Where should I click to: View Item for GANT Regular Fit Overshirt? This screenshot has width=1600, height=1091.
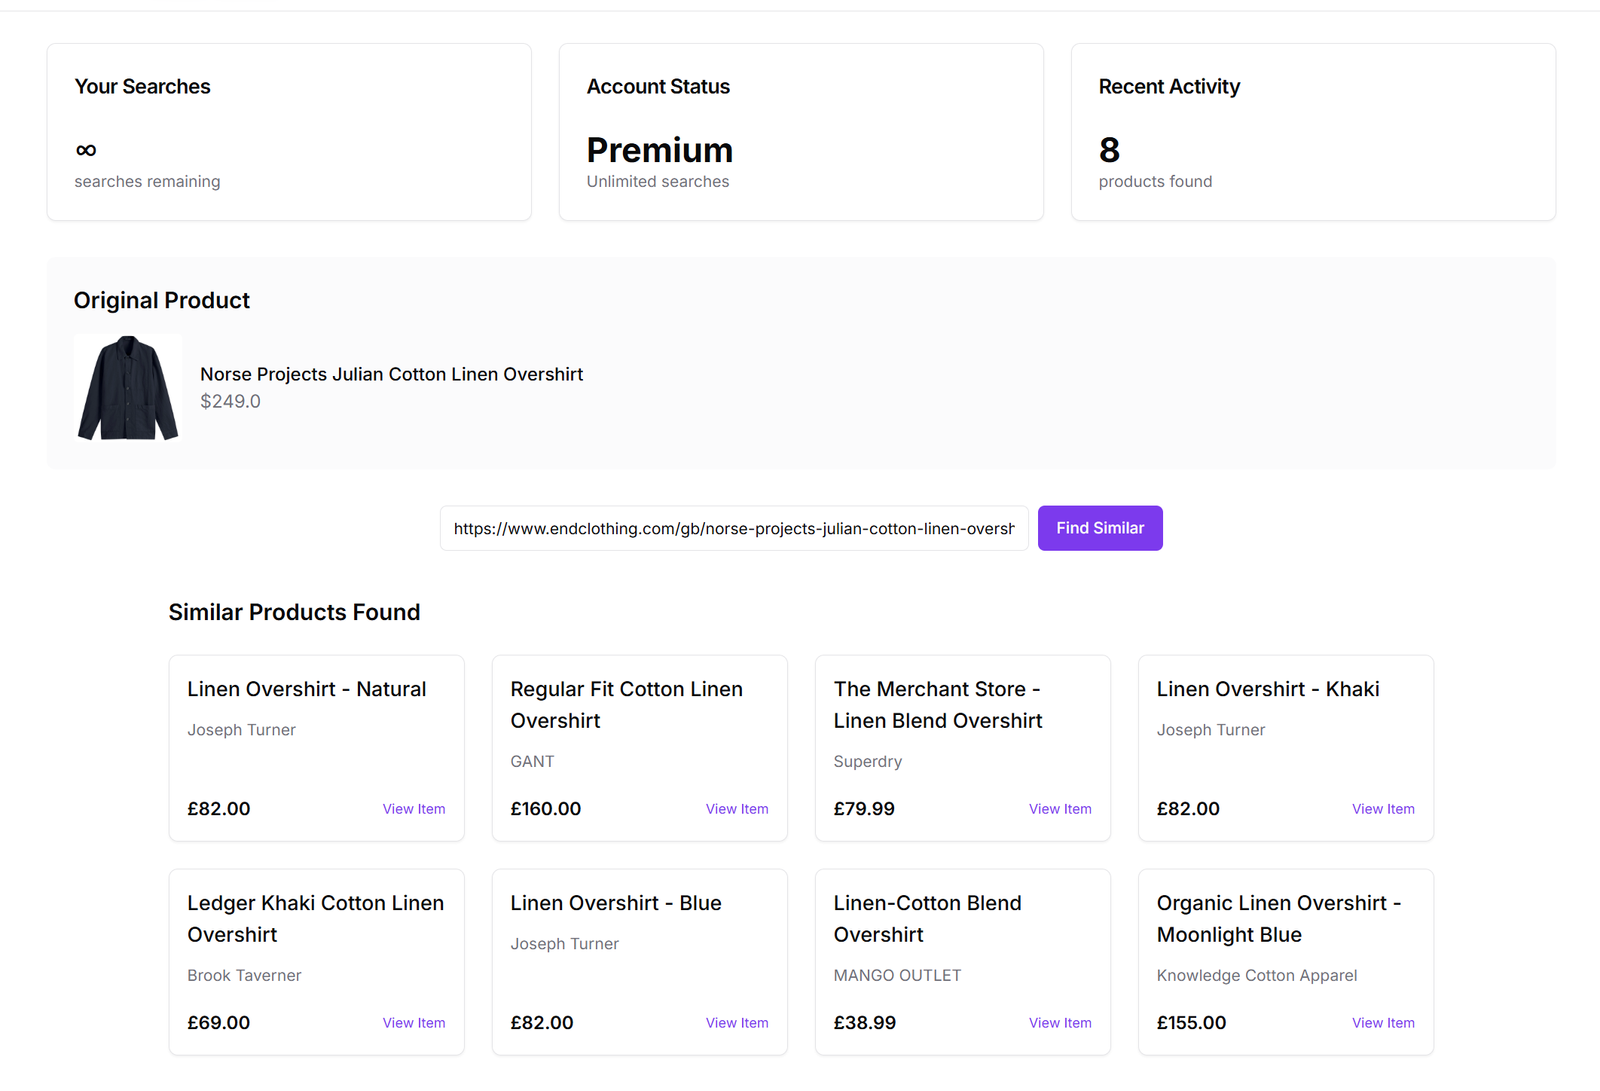[737, 809]
